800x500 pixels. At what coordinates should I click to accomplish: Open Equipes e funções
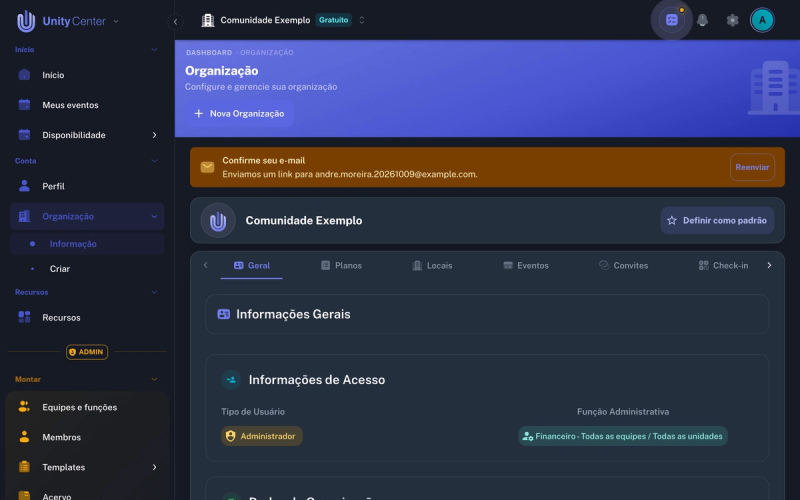(x=87, y=407)
